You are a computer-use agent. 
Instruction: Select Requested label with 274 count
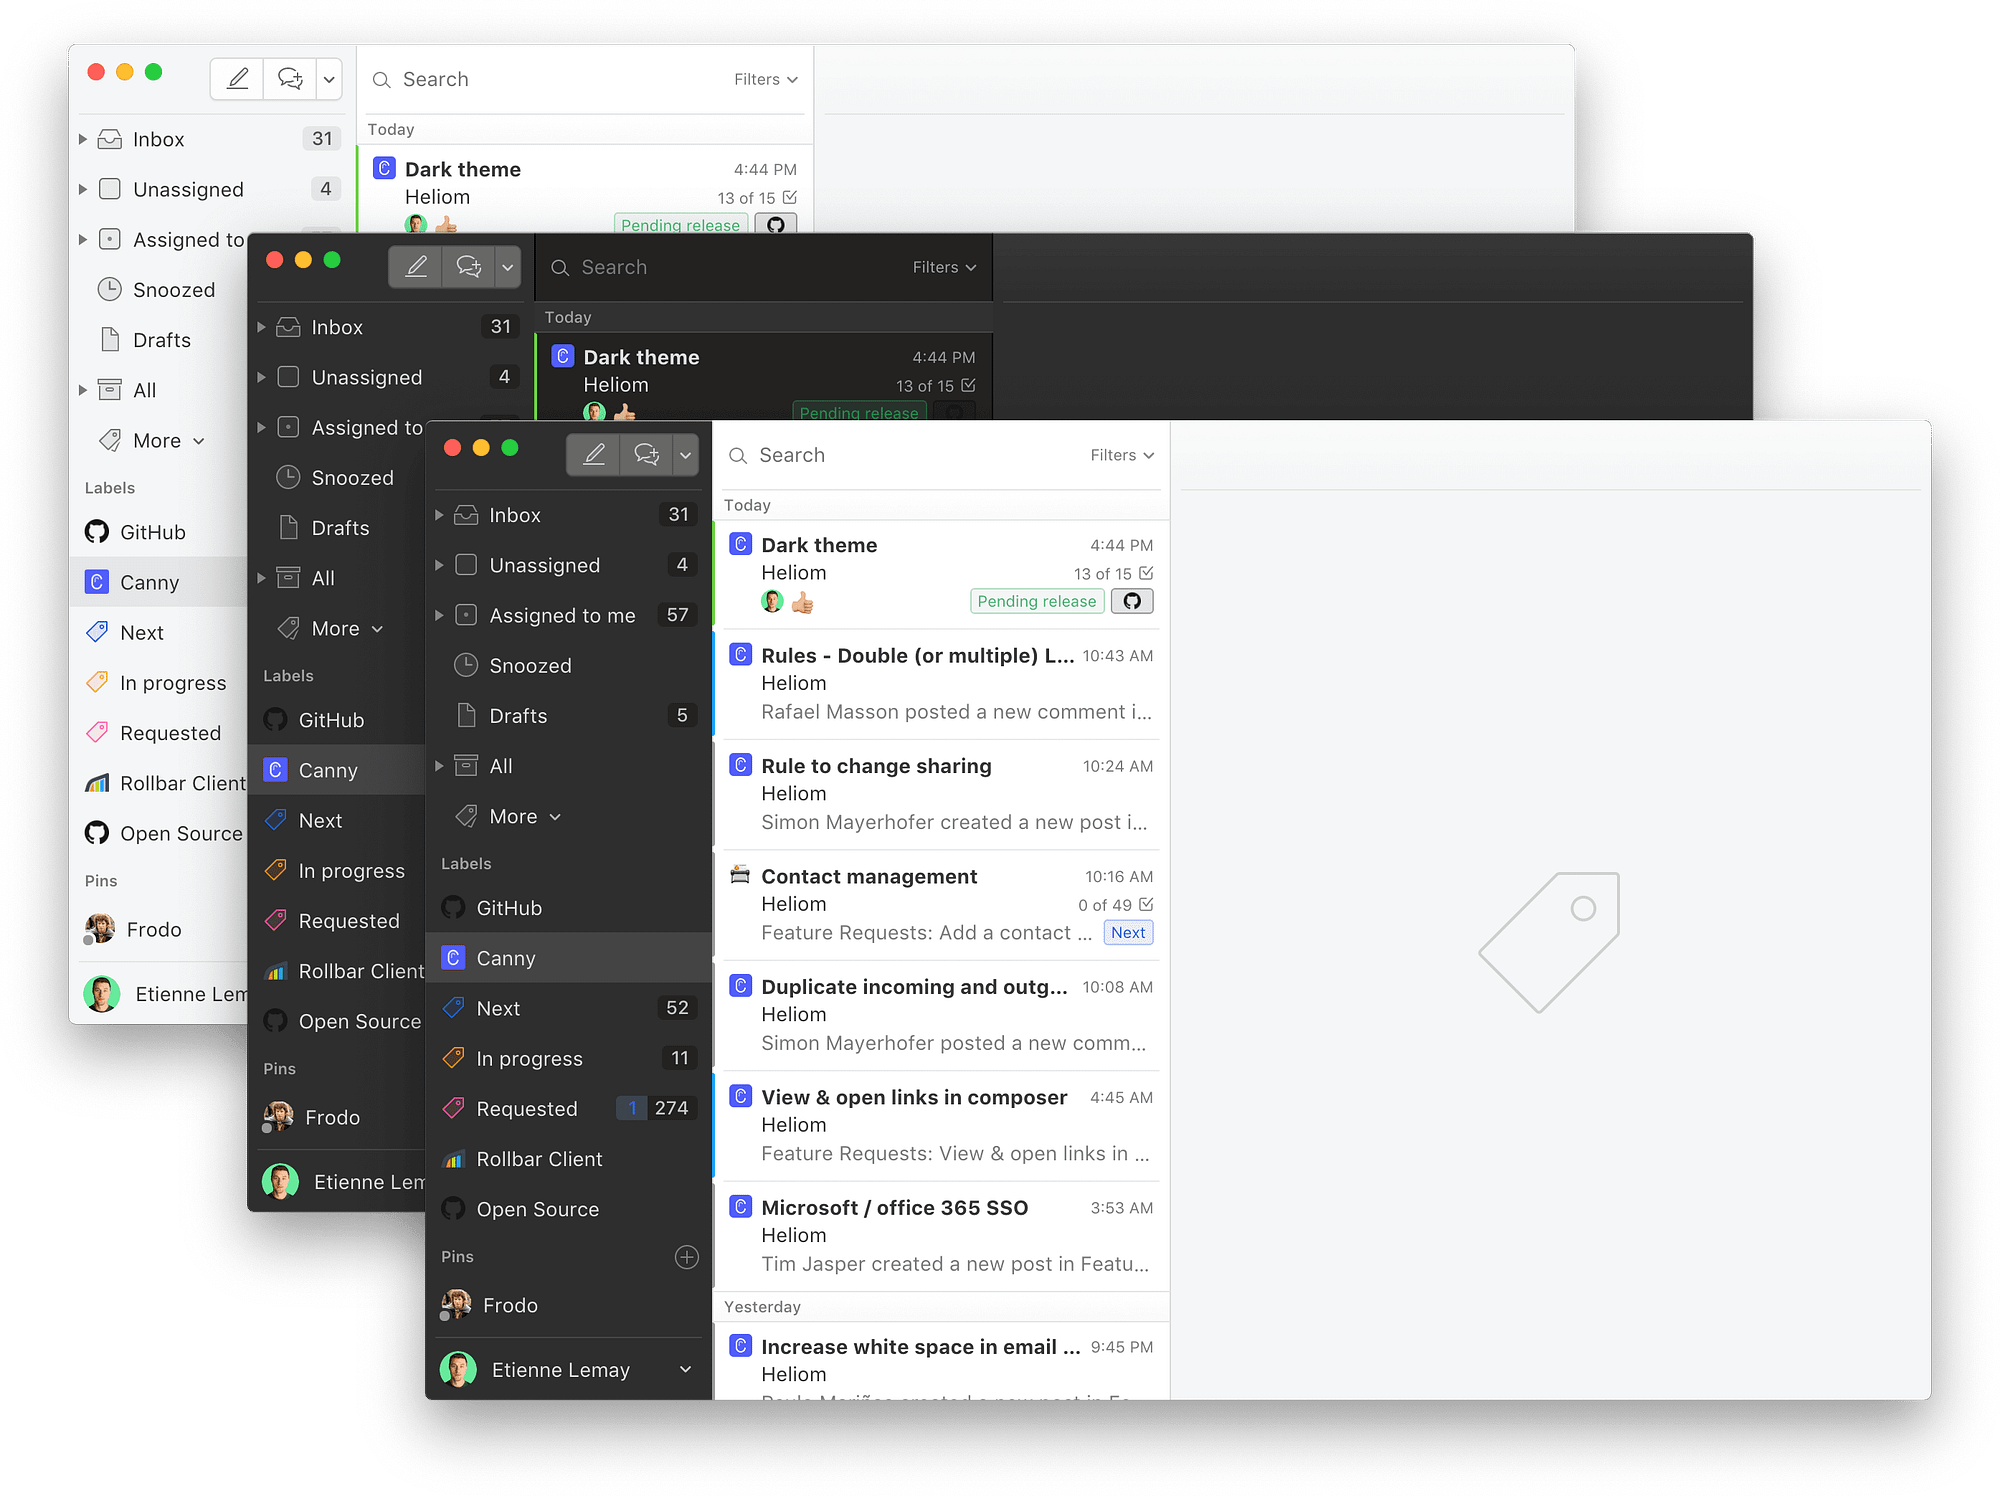coord(527,1109)
